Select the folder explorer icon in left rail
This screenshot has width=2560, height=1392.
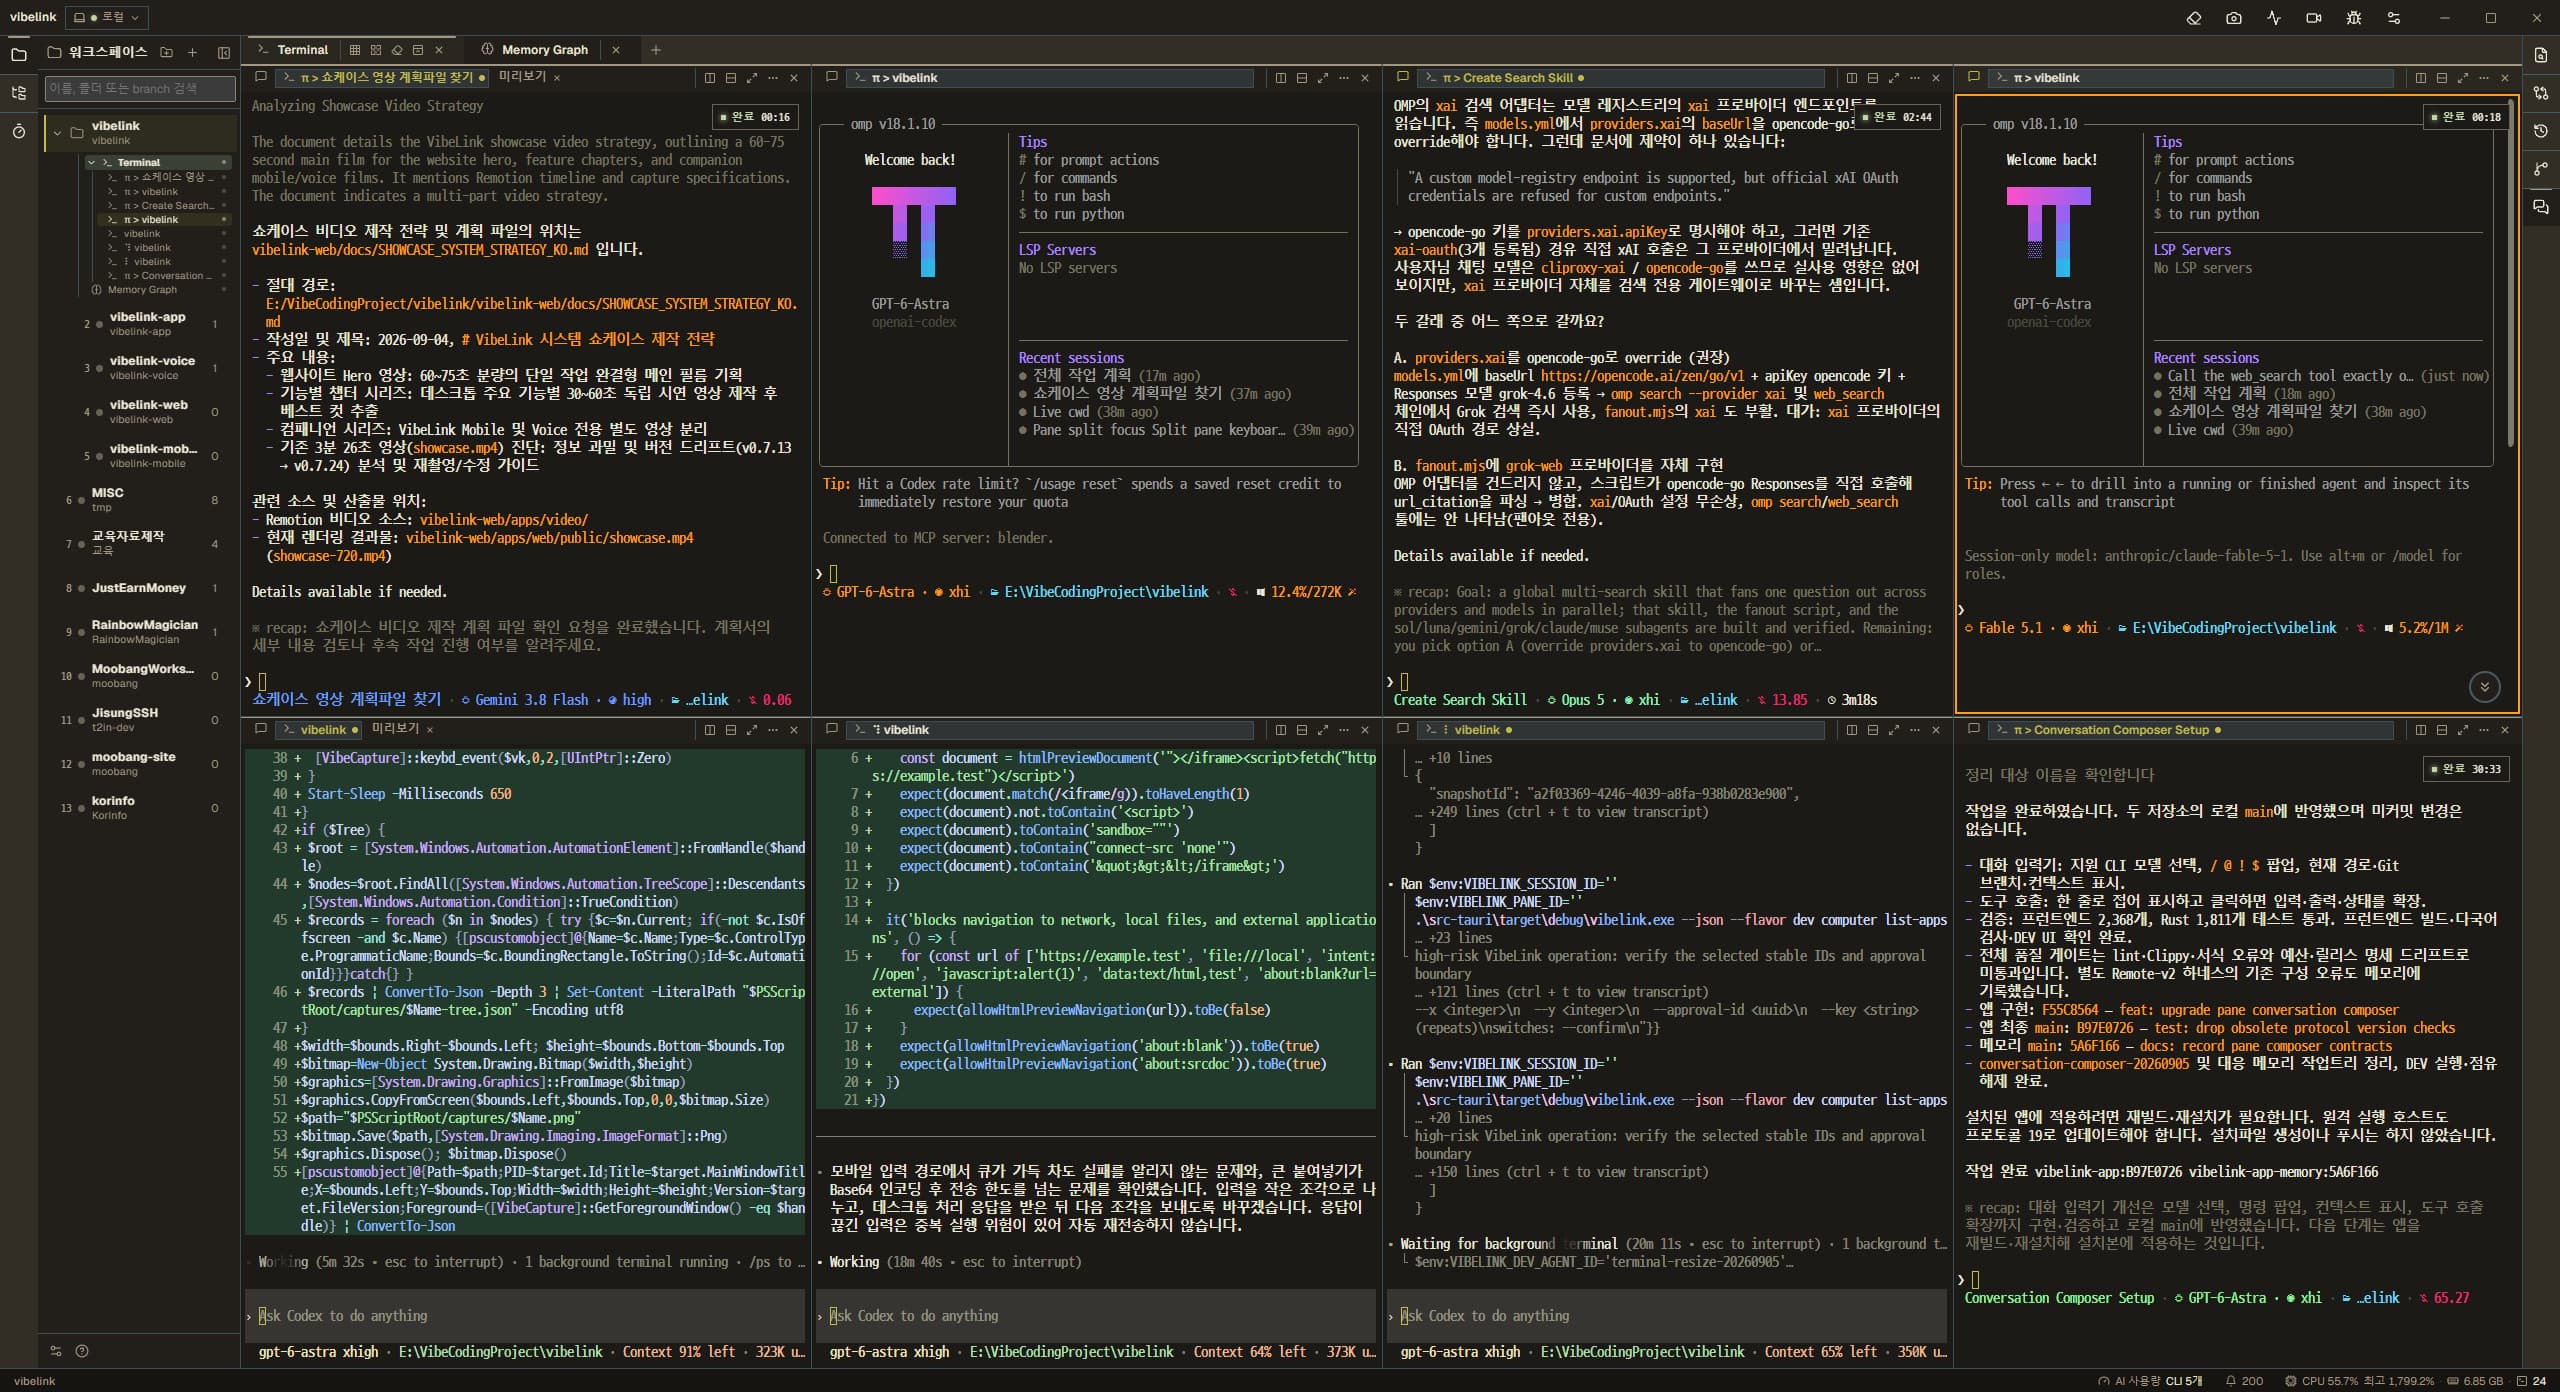18,54
